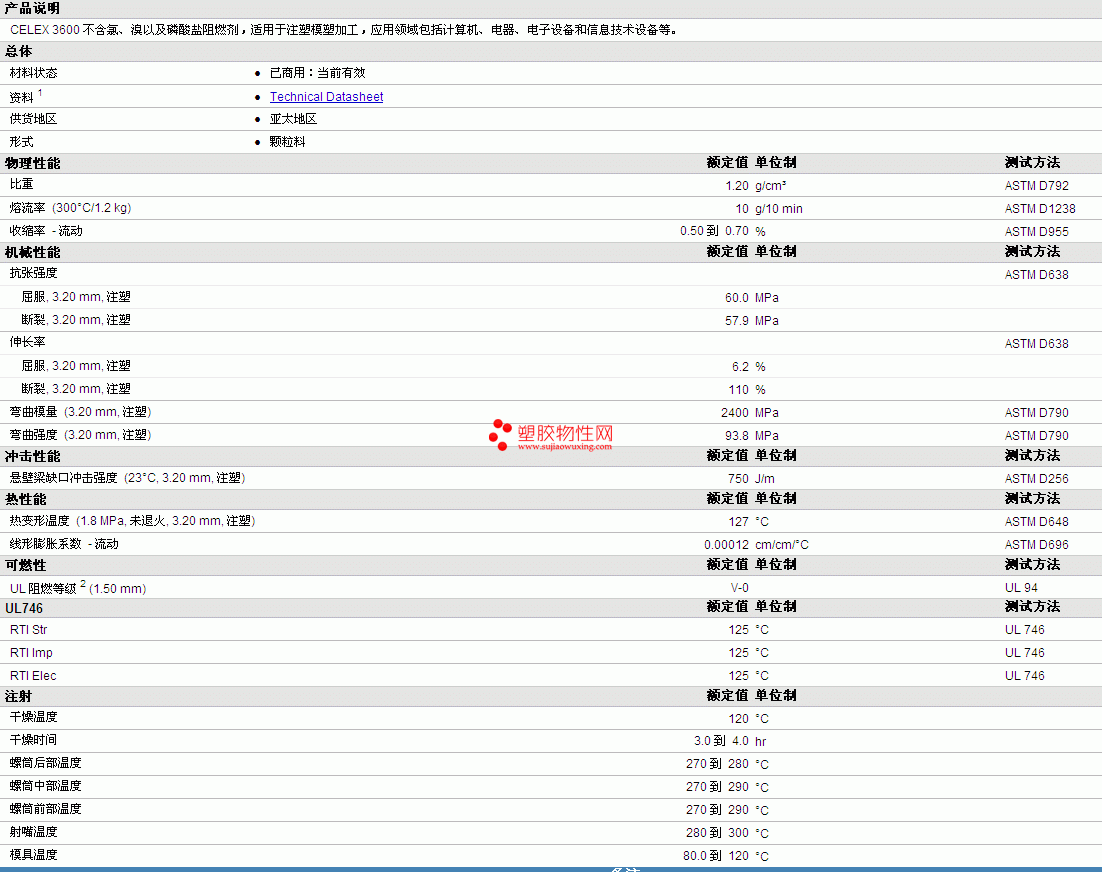1102x872 pixels.
Task: Select the 线形膨胀系数 value 0.00012
Action: [x=727, y=545]
